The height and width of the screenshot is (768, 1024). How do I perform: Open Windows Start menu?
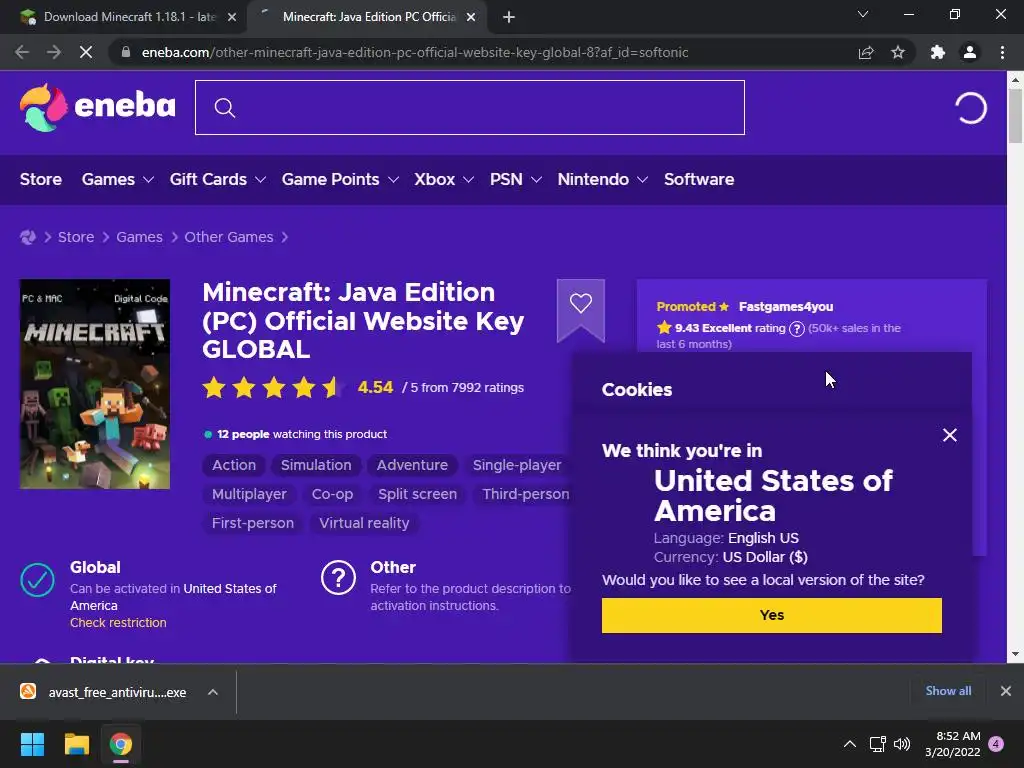pyautogui.click(x=32, y=744)
